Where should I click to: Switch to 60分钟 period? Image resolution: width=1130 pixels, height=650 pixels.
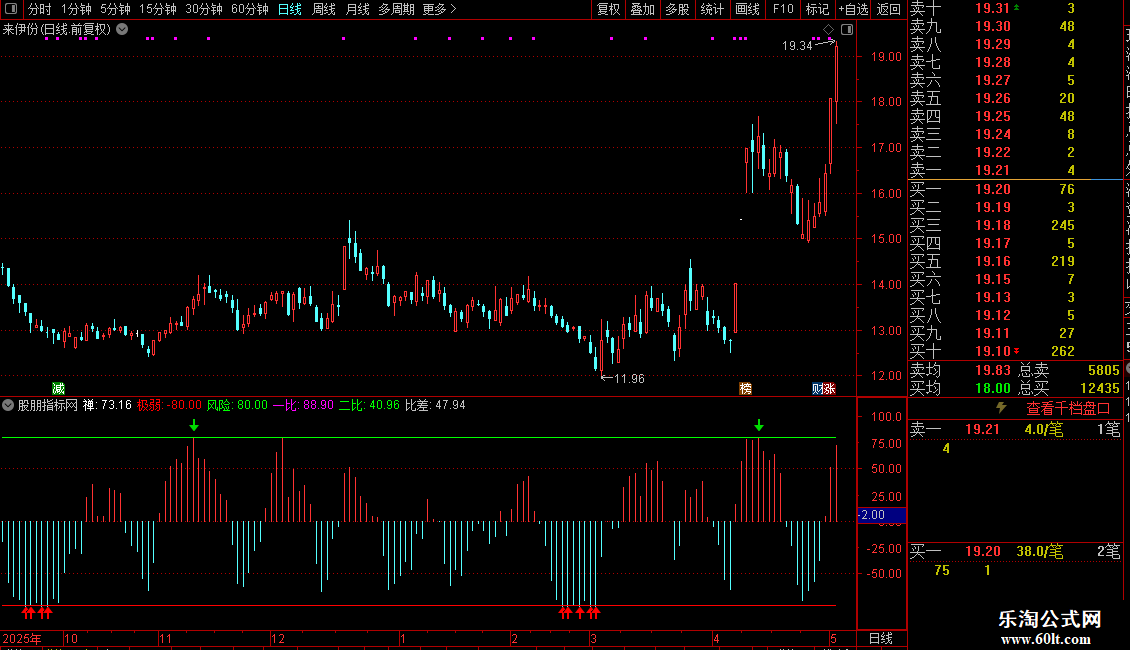[x=250, y=9]
